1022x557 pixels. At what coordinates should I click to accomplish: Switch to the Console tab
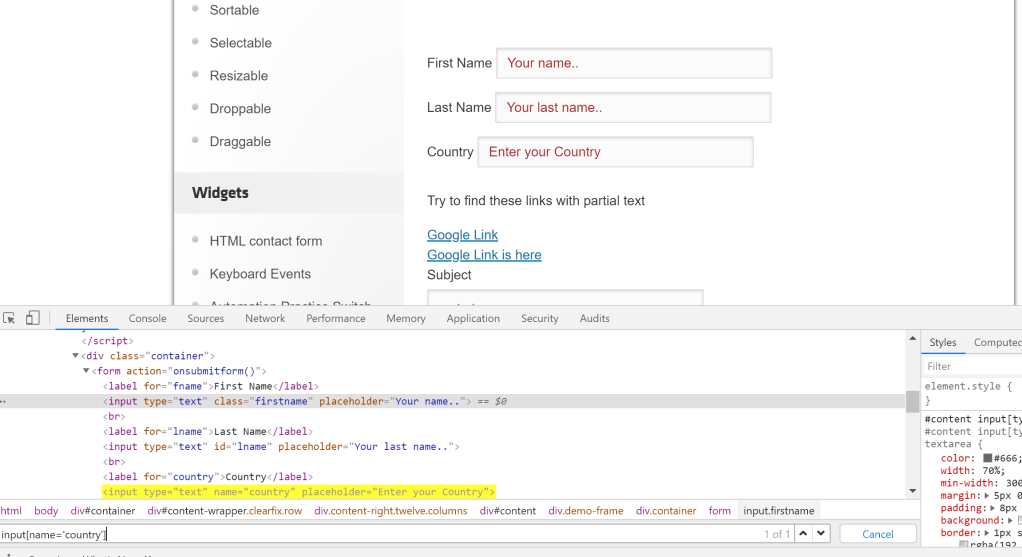[147, 318]
